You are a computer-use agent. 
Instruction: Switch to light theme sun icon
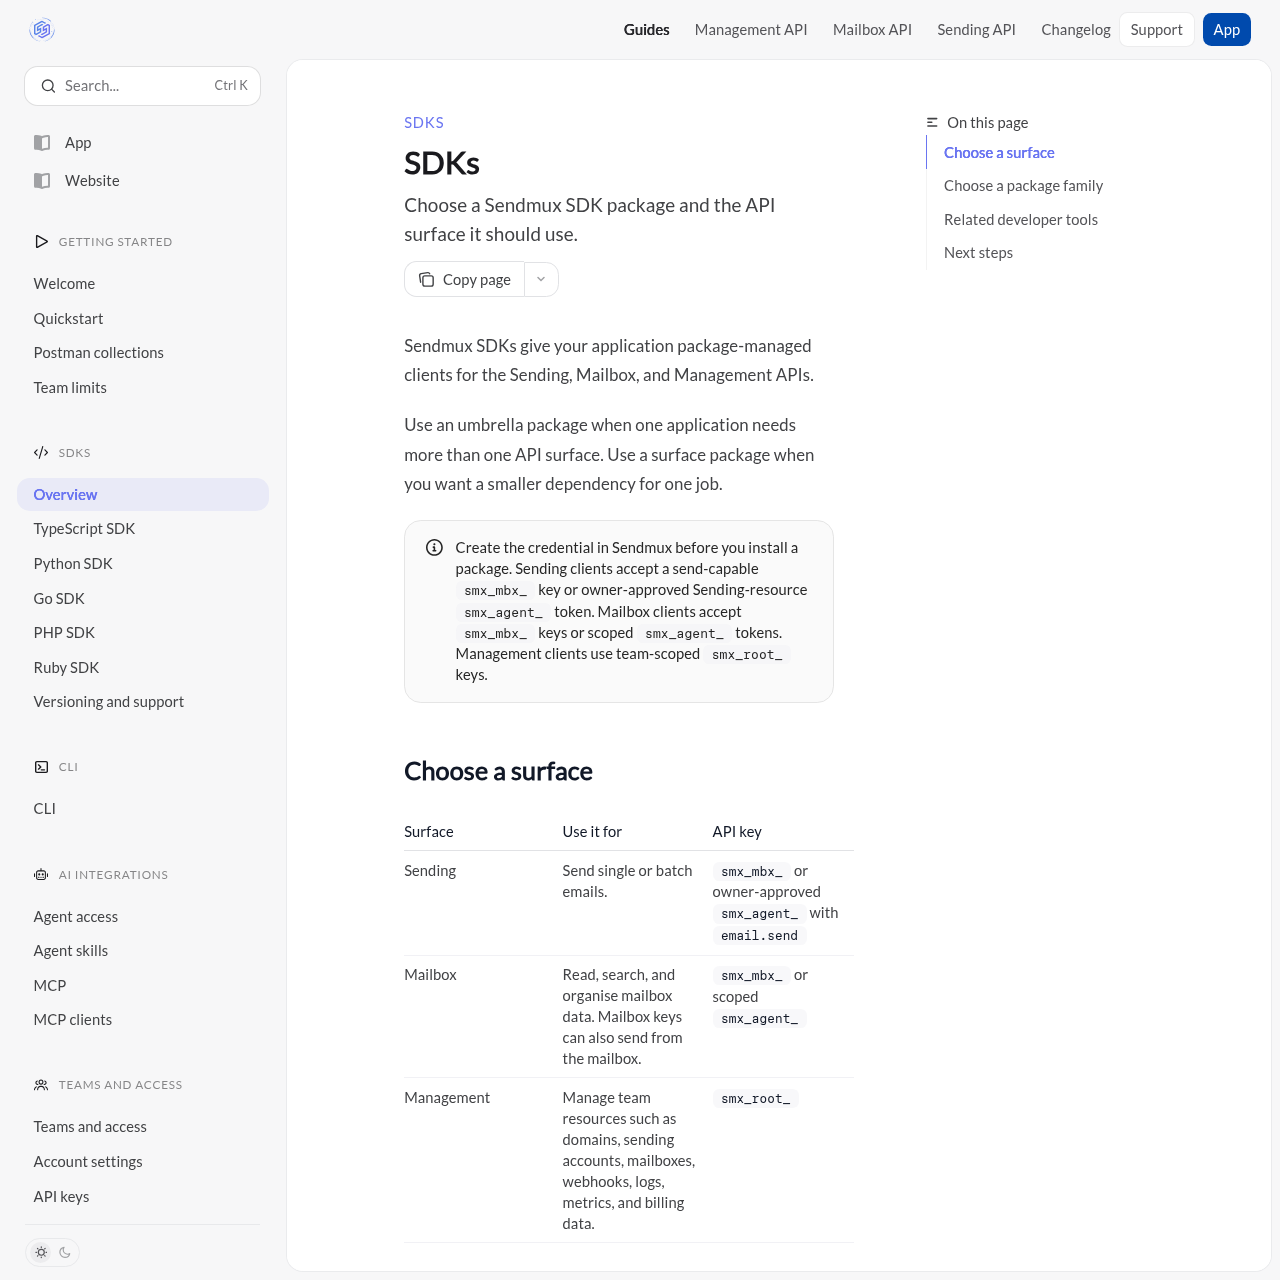coord(41,1252)
